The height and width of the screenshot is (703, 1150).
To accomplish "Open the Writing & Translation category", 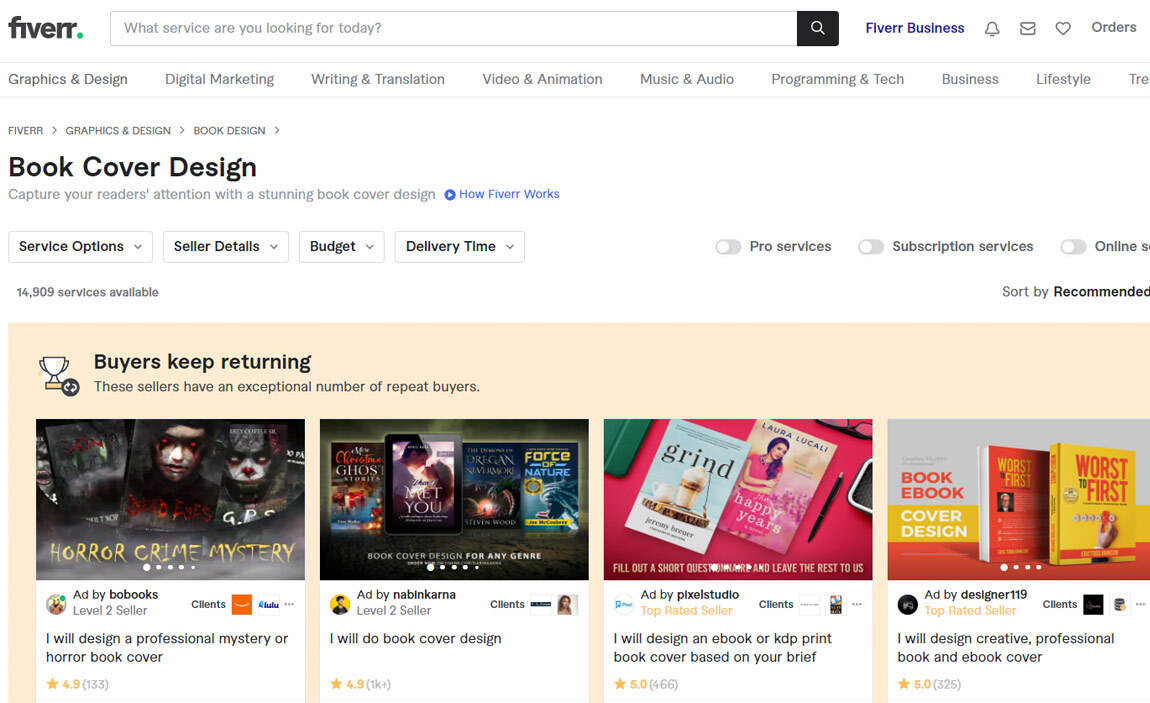I will [x=377, y=79].
